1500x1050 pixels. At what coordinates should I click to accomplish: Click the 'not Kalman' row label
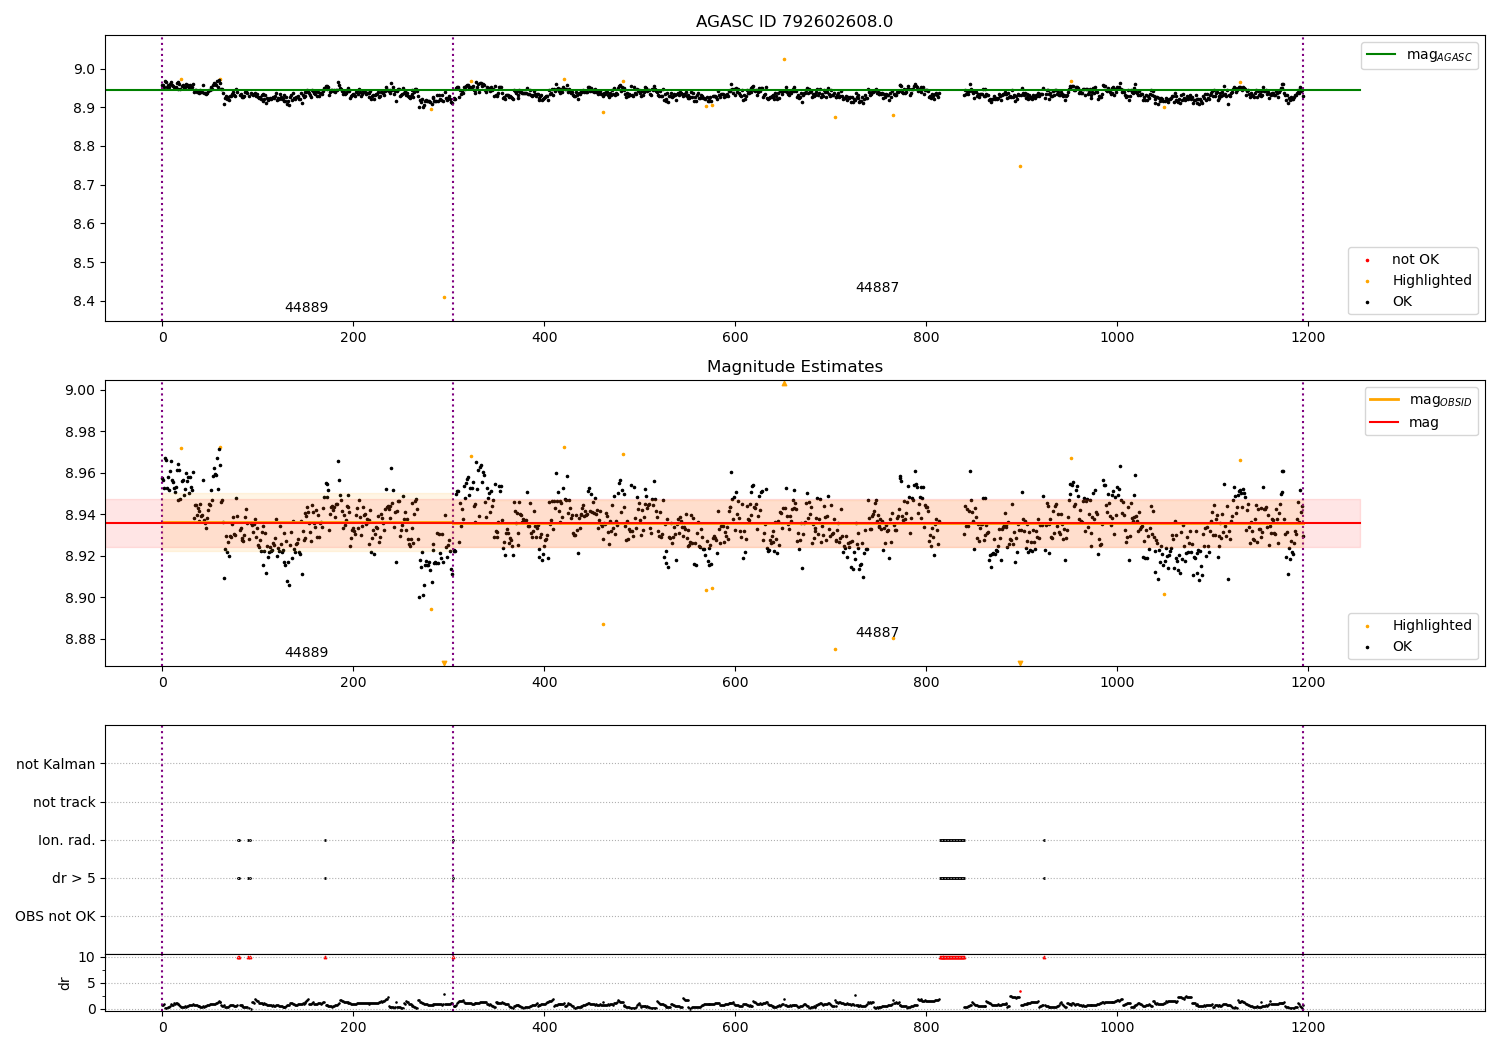pyautogui.click(x=56, y=764)
